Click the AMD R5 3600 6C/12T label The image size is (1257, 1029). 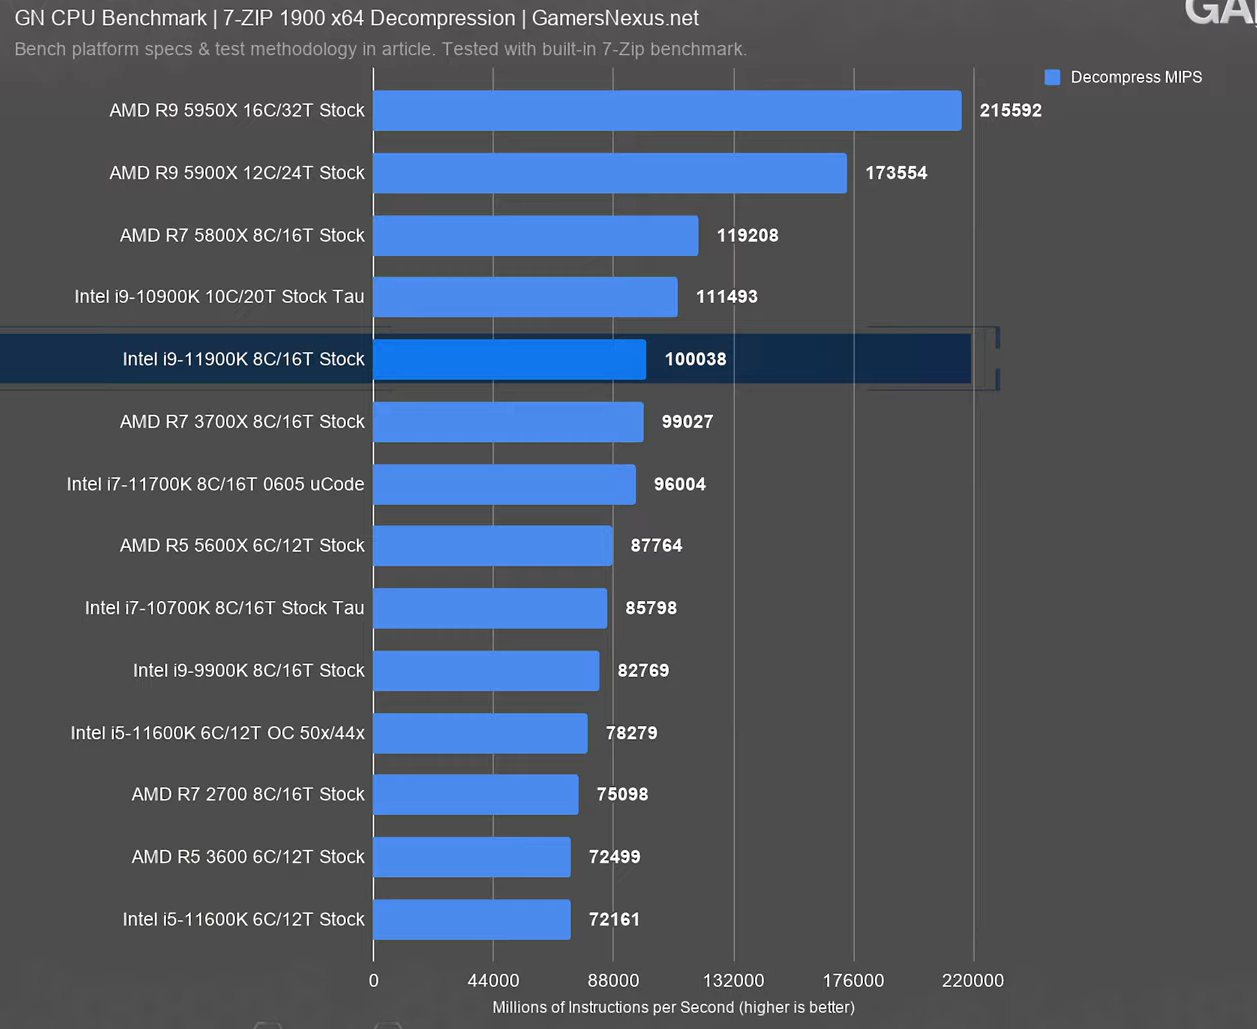[248, 857]
